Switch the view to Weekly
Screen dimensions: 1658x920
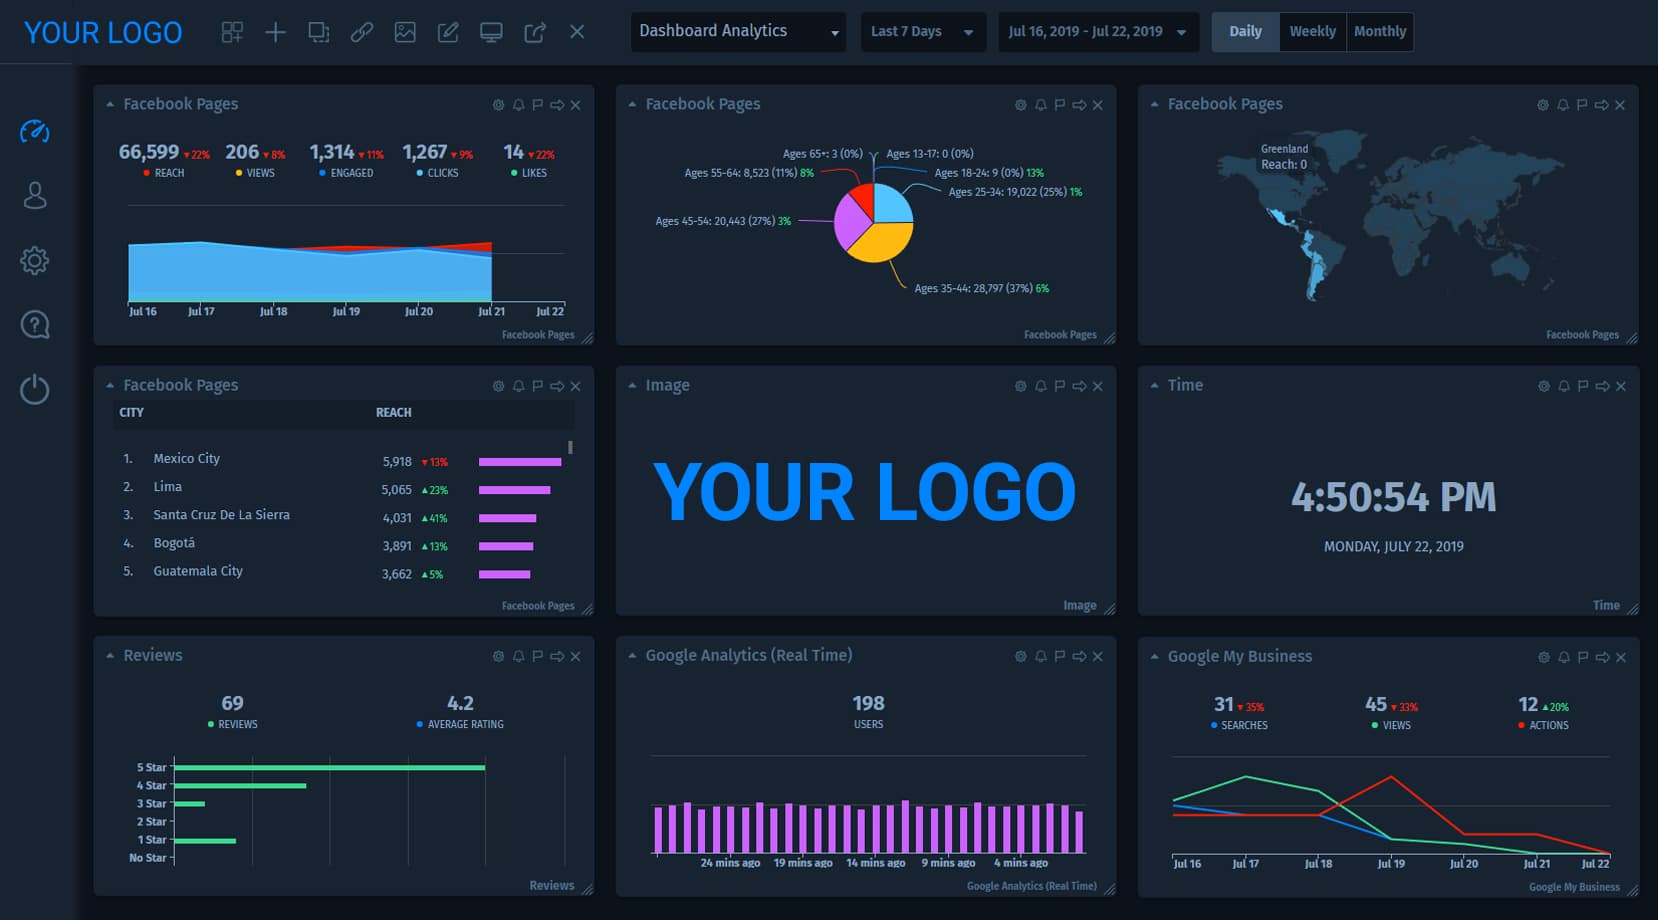tap(1312, 31)
